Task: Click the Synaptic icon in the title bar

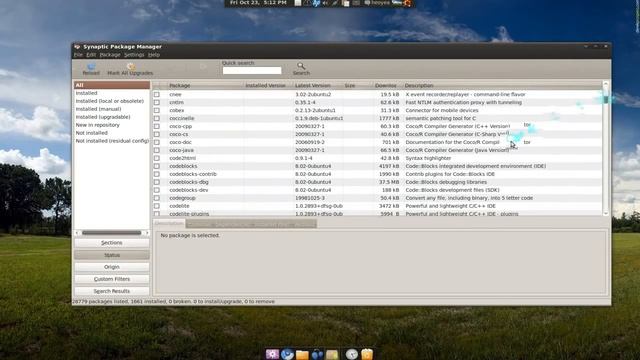Action: point(77,47)
